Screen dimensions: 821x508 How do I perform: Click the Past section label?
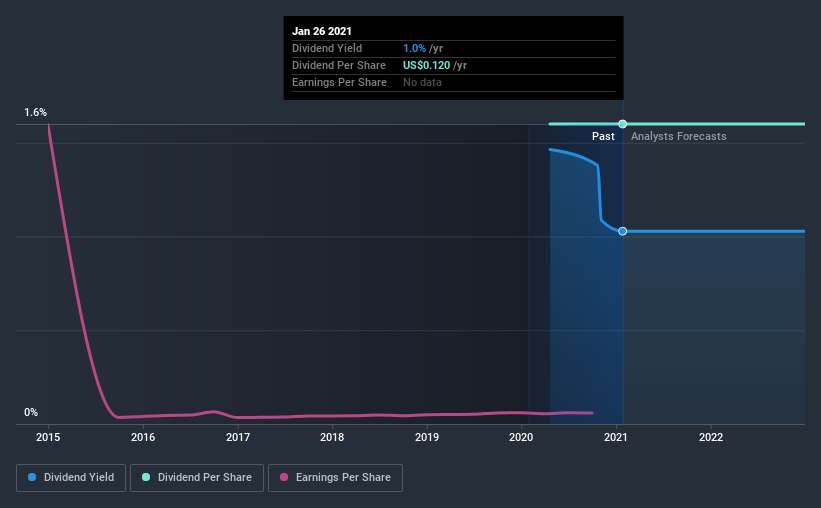click(x=603, y=136)
